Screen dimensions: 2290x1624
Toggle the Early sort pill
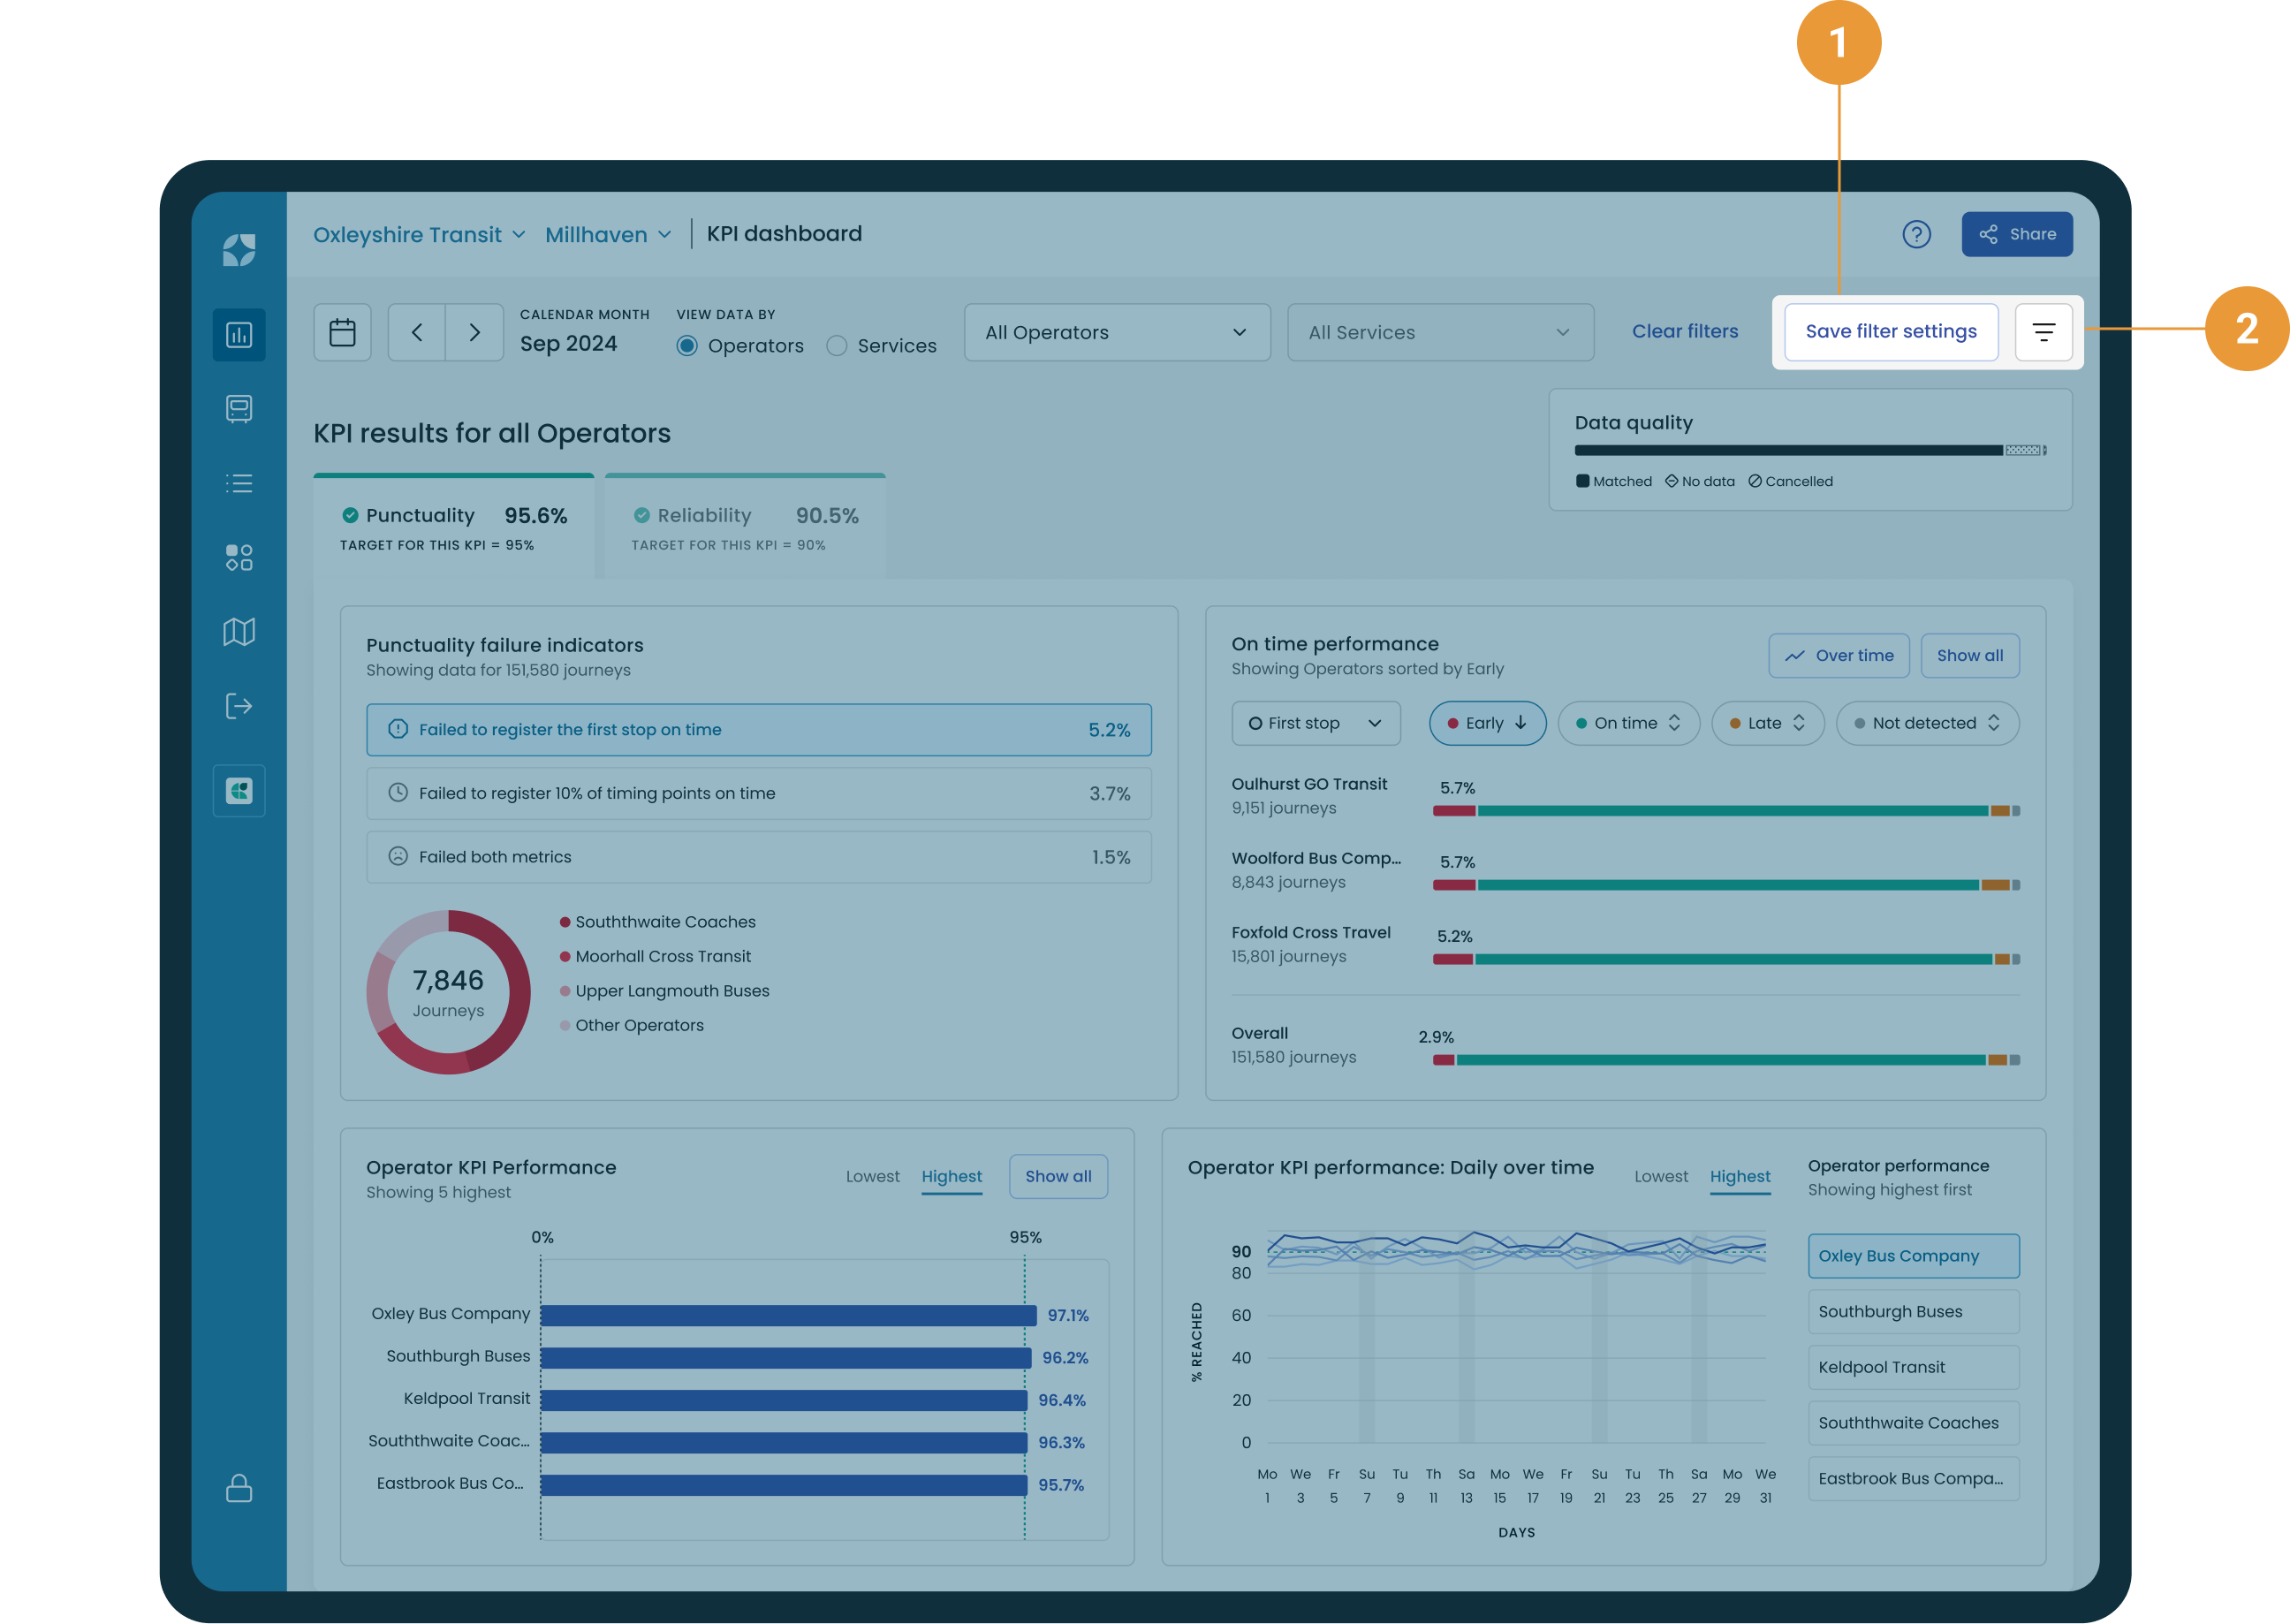[1487, 723]
